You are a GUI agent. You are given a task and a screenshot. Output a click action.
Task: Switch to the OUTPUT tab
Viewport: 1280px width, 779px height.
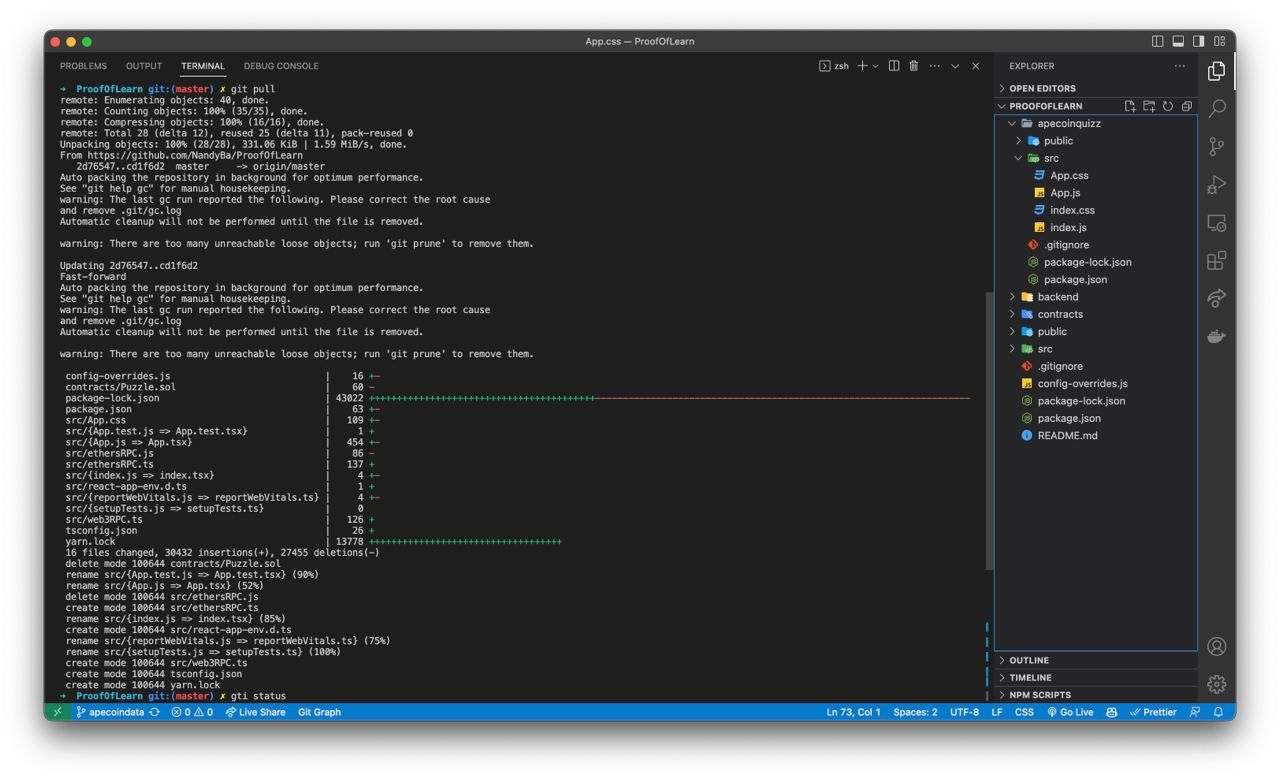click(144, 66)
